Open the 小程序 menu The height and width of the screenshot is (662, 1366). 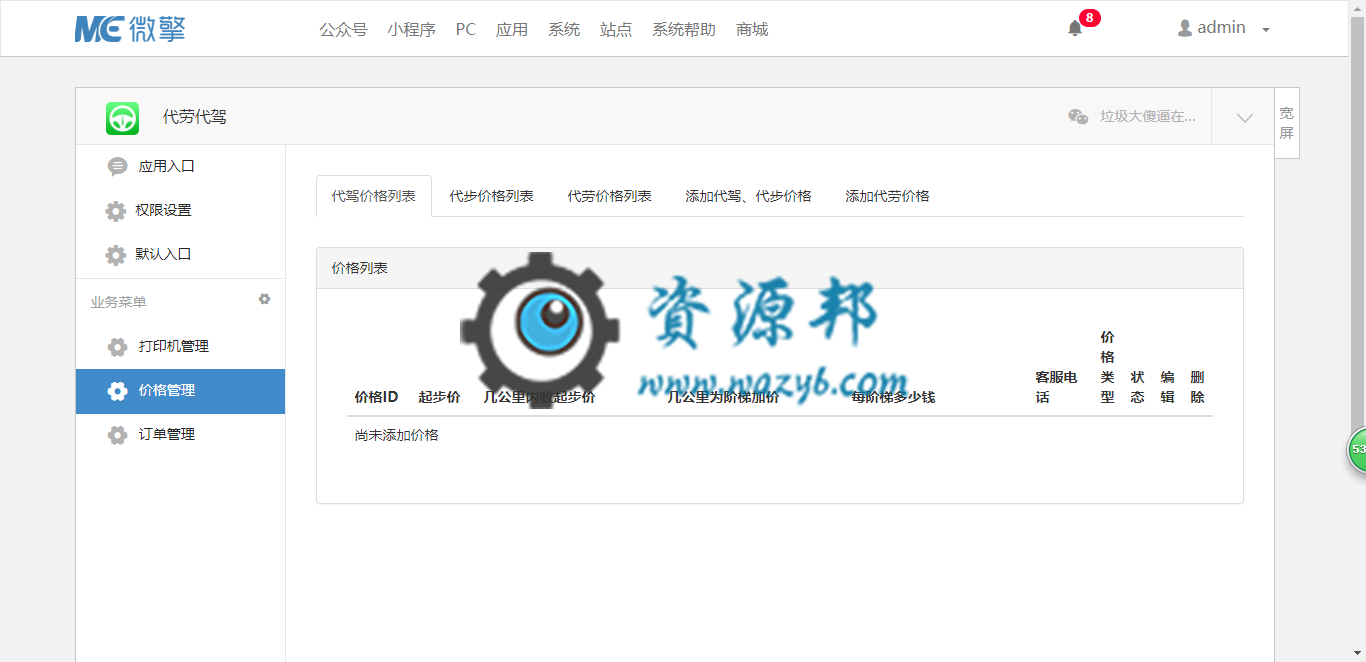pos(411,29)
